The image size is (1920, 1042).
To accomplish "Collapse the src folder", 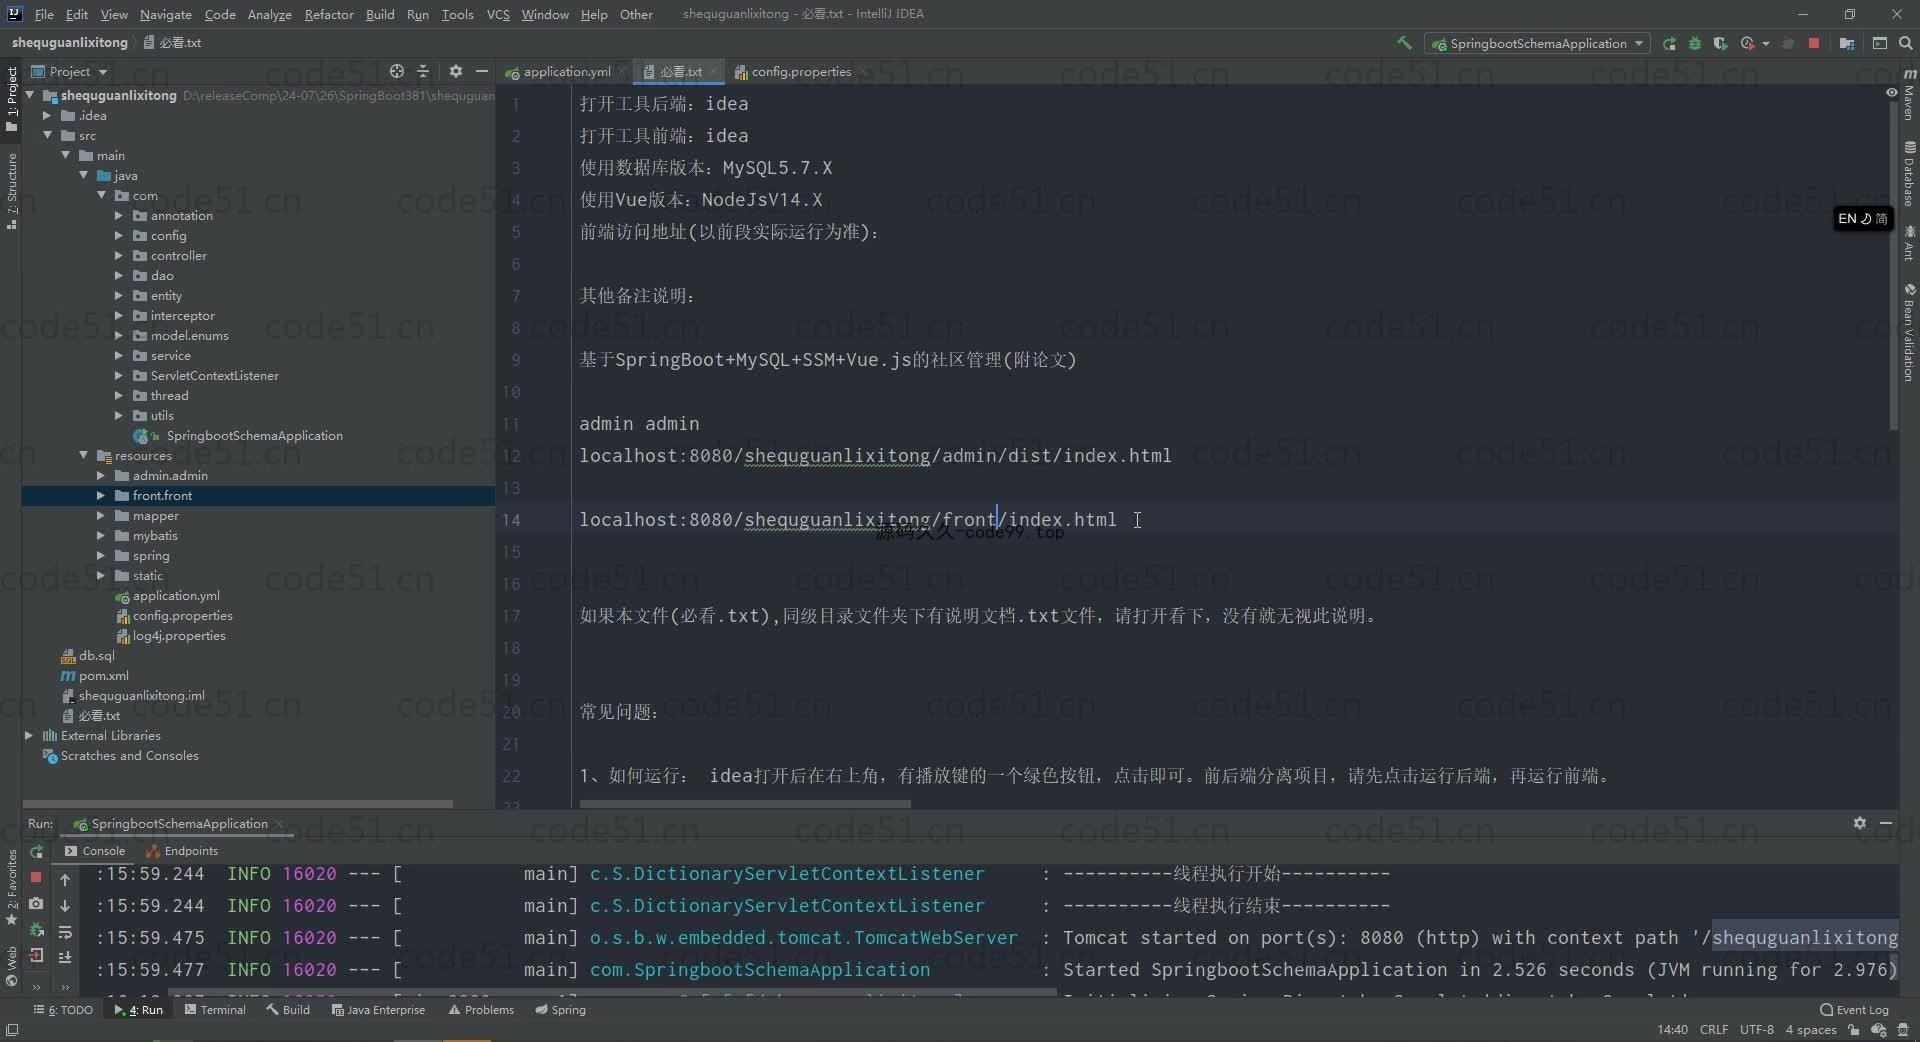I will pyautogui.click(x=46, y=135).
